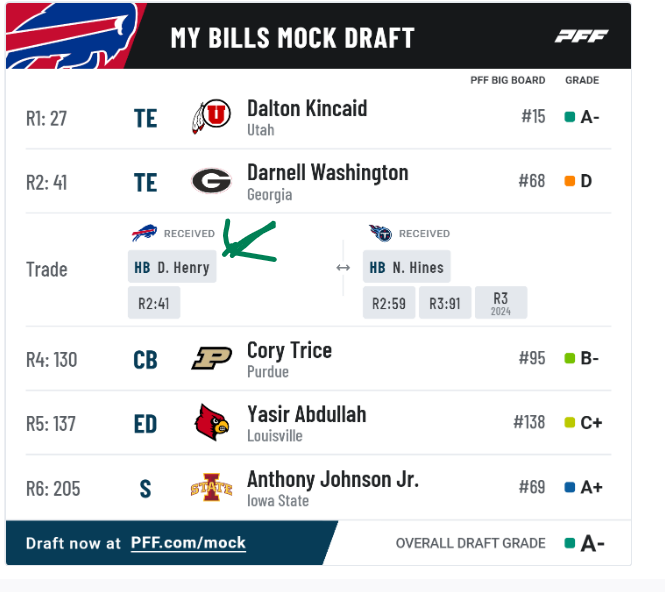
Task: Click the PFF Big Board column header
Action: (508, 80)
